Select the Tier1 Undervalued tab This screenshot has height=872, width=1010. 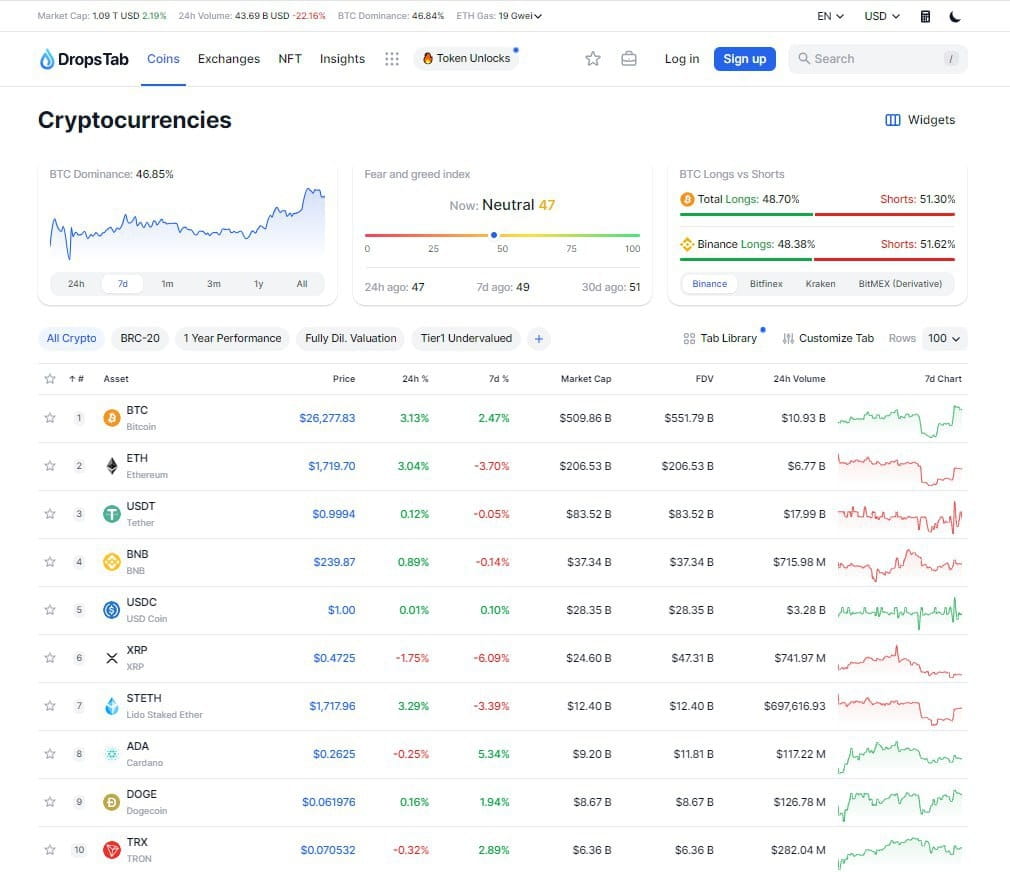pos(466,339)
